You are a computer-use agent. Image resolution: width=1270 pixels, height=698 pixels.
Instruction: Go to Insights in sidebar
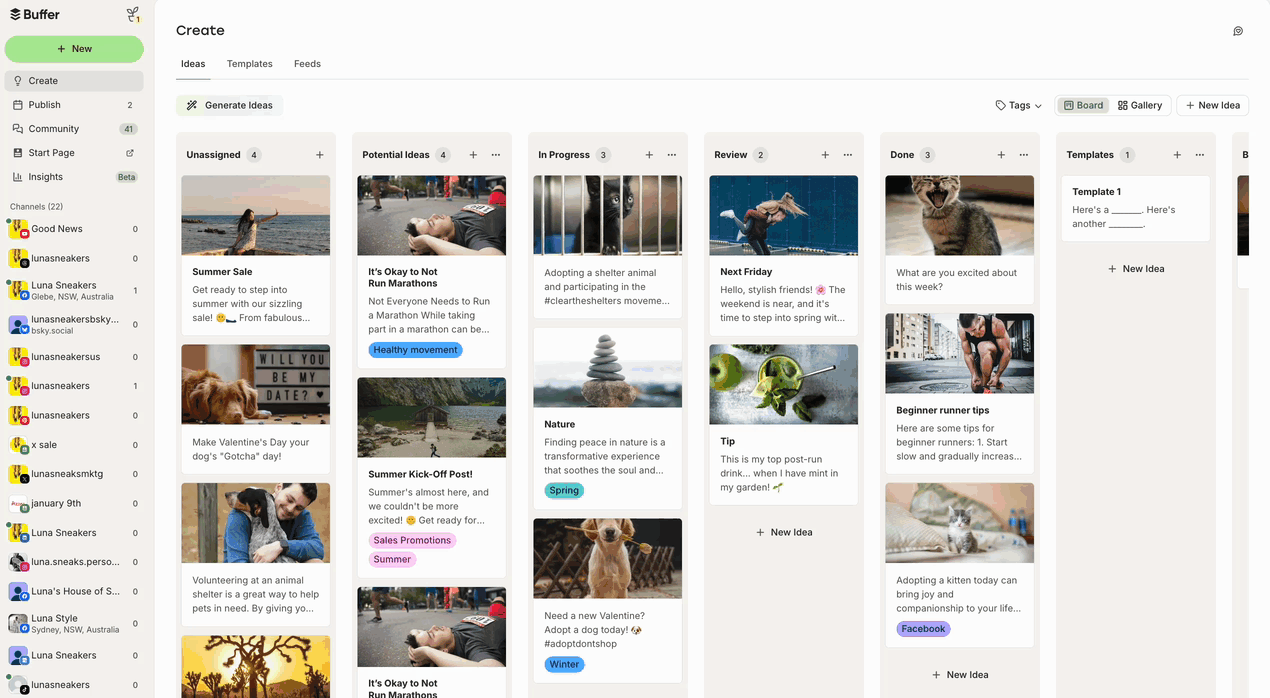74,177
